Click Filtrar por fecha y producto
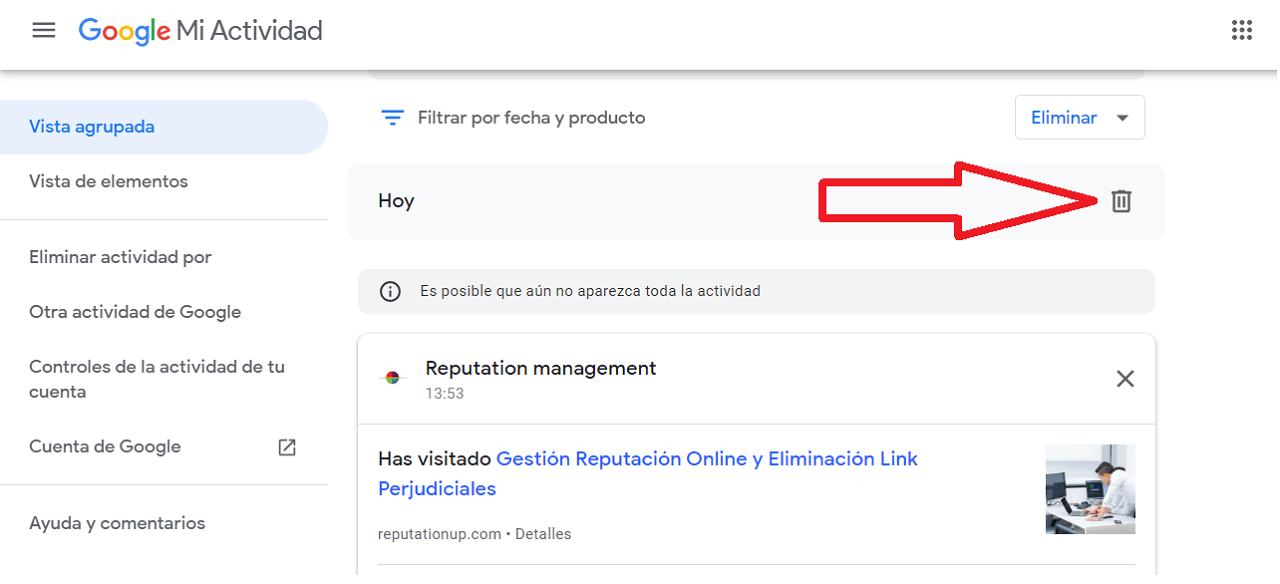Image resolution: width=1280 pixels, height=584 pixels. [x=531, y=118]
